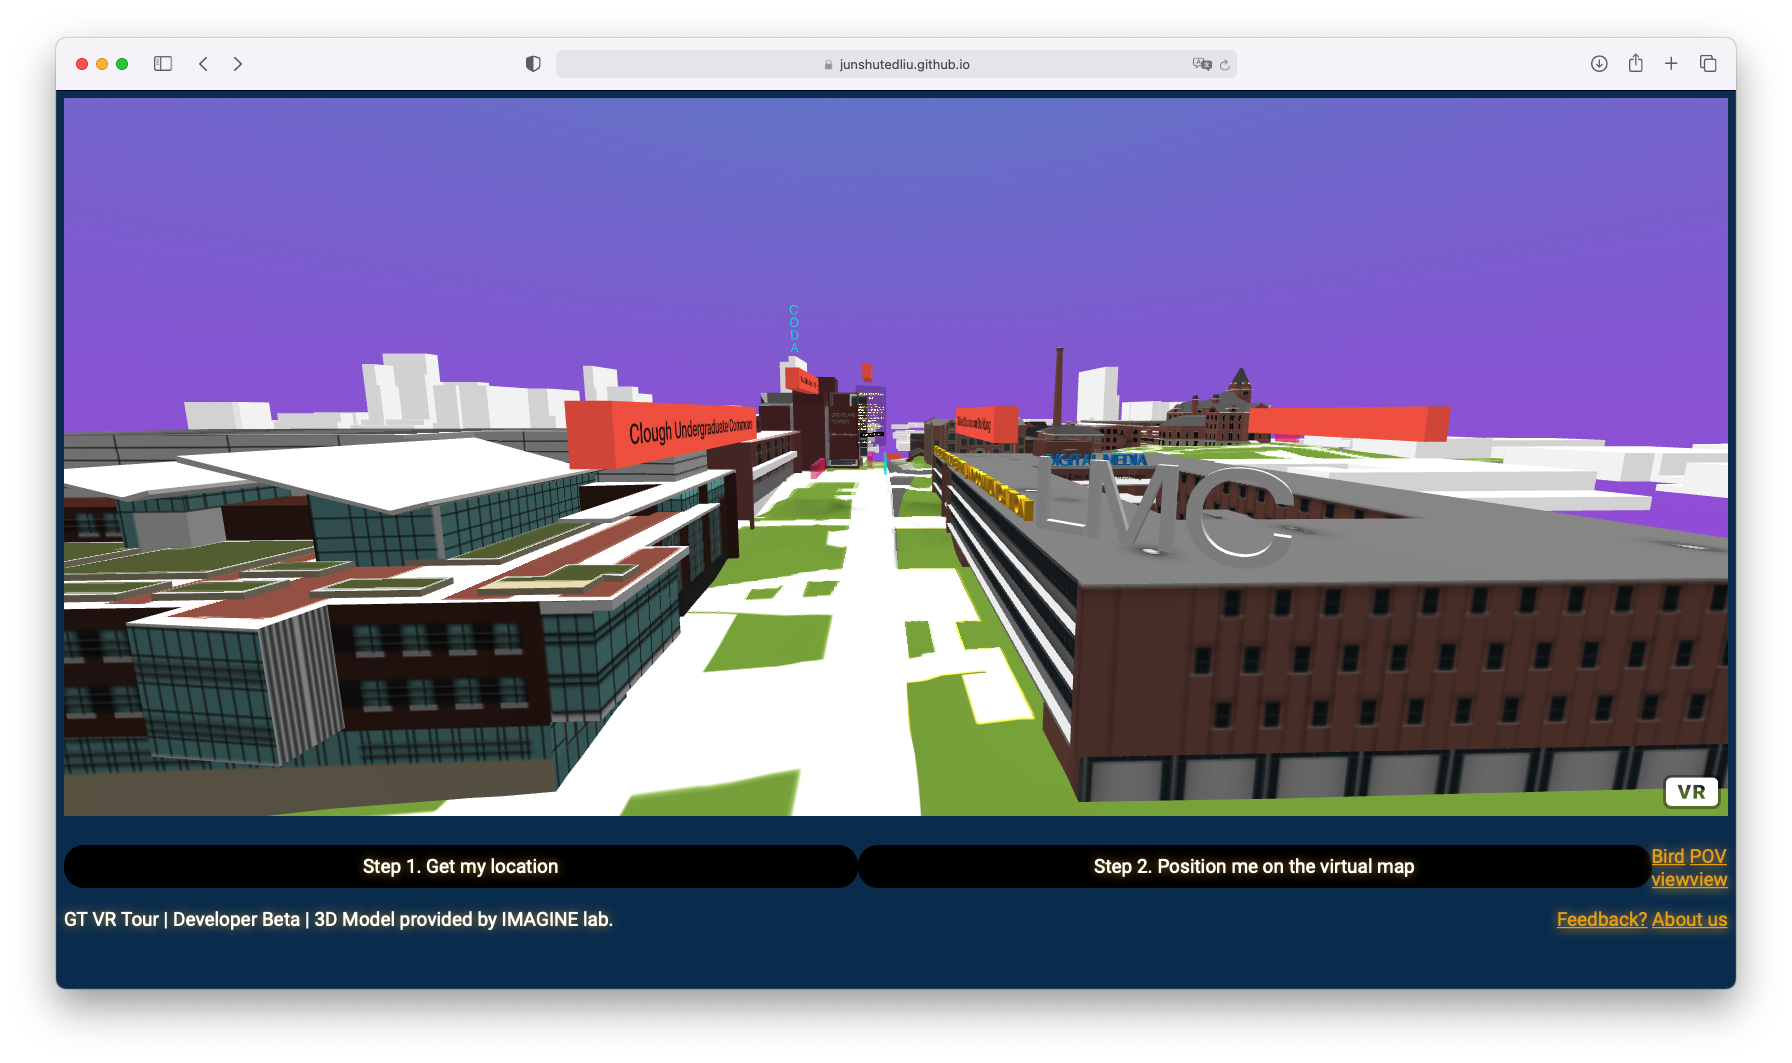
Task: Open the About us link
Action: click(1689, 919)
